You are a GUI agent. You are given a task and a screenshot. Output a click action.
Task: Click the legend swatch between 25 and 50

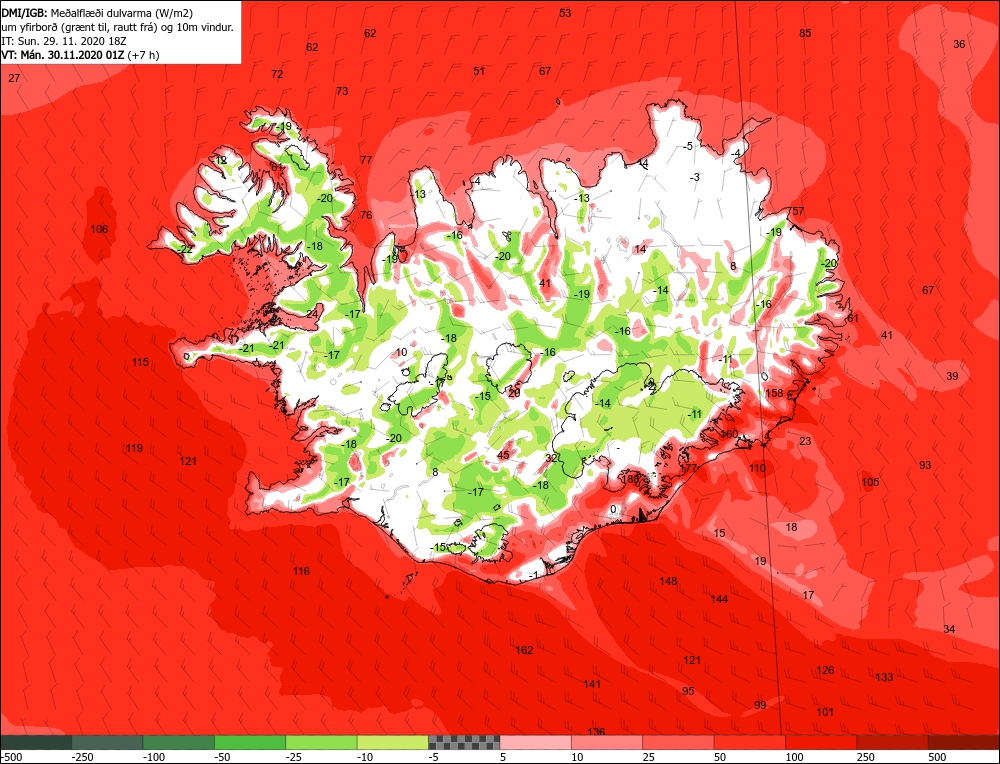679,742
